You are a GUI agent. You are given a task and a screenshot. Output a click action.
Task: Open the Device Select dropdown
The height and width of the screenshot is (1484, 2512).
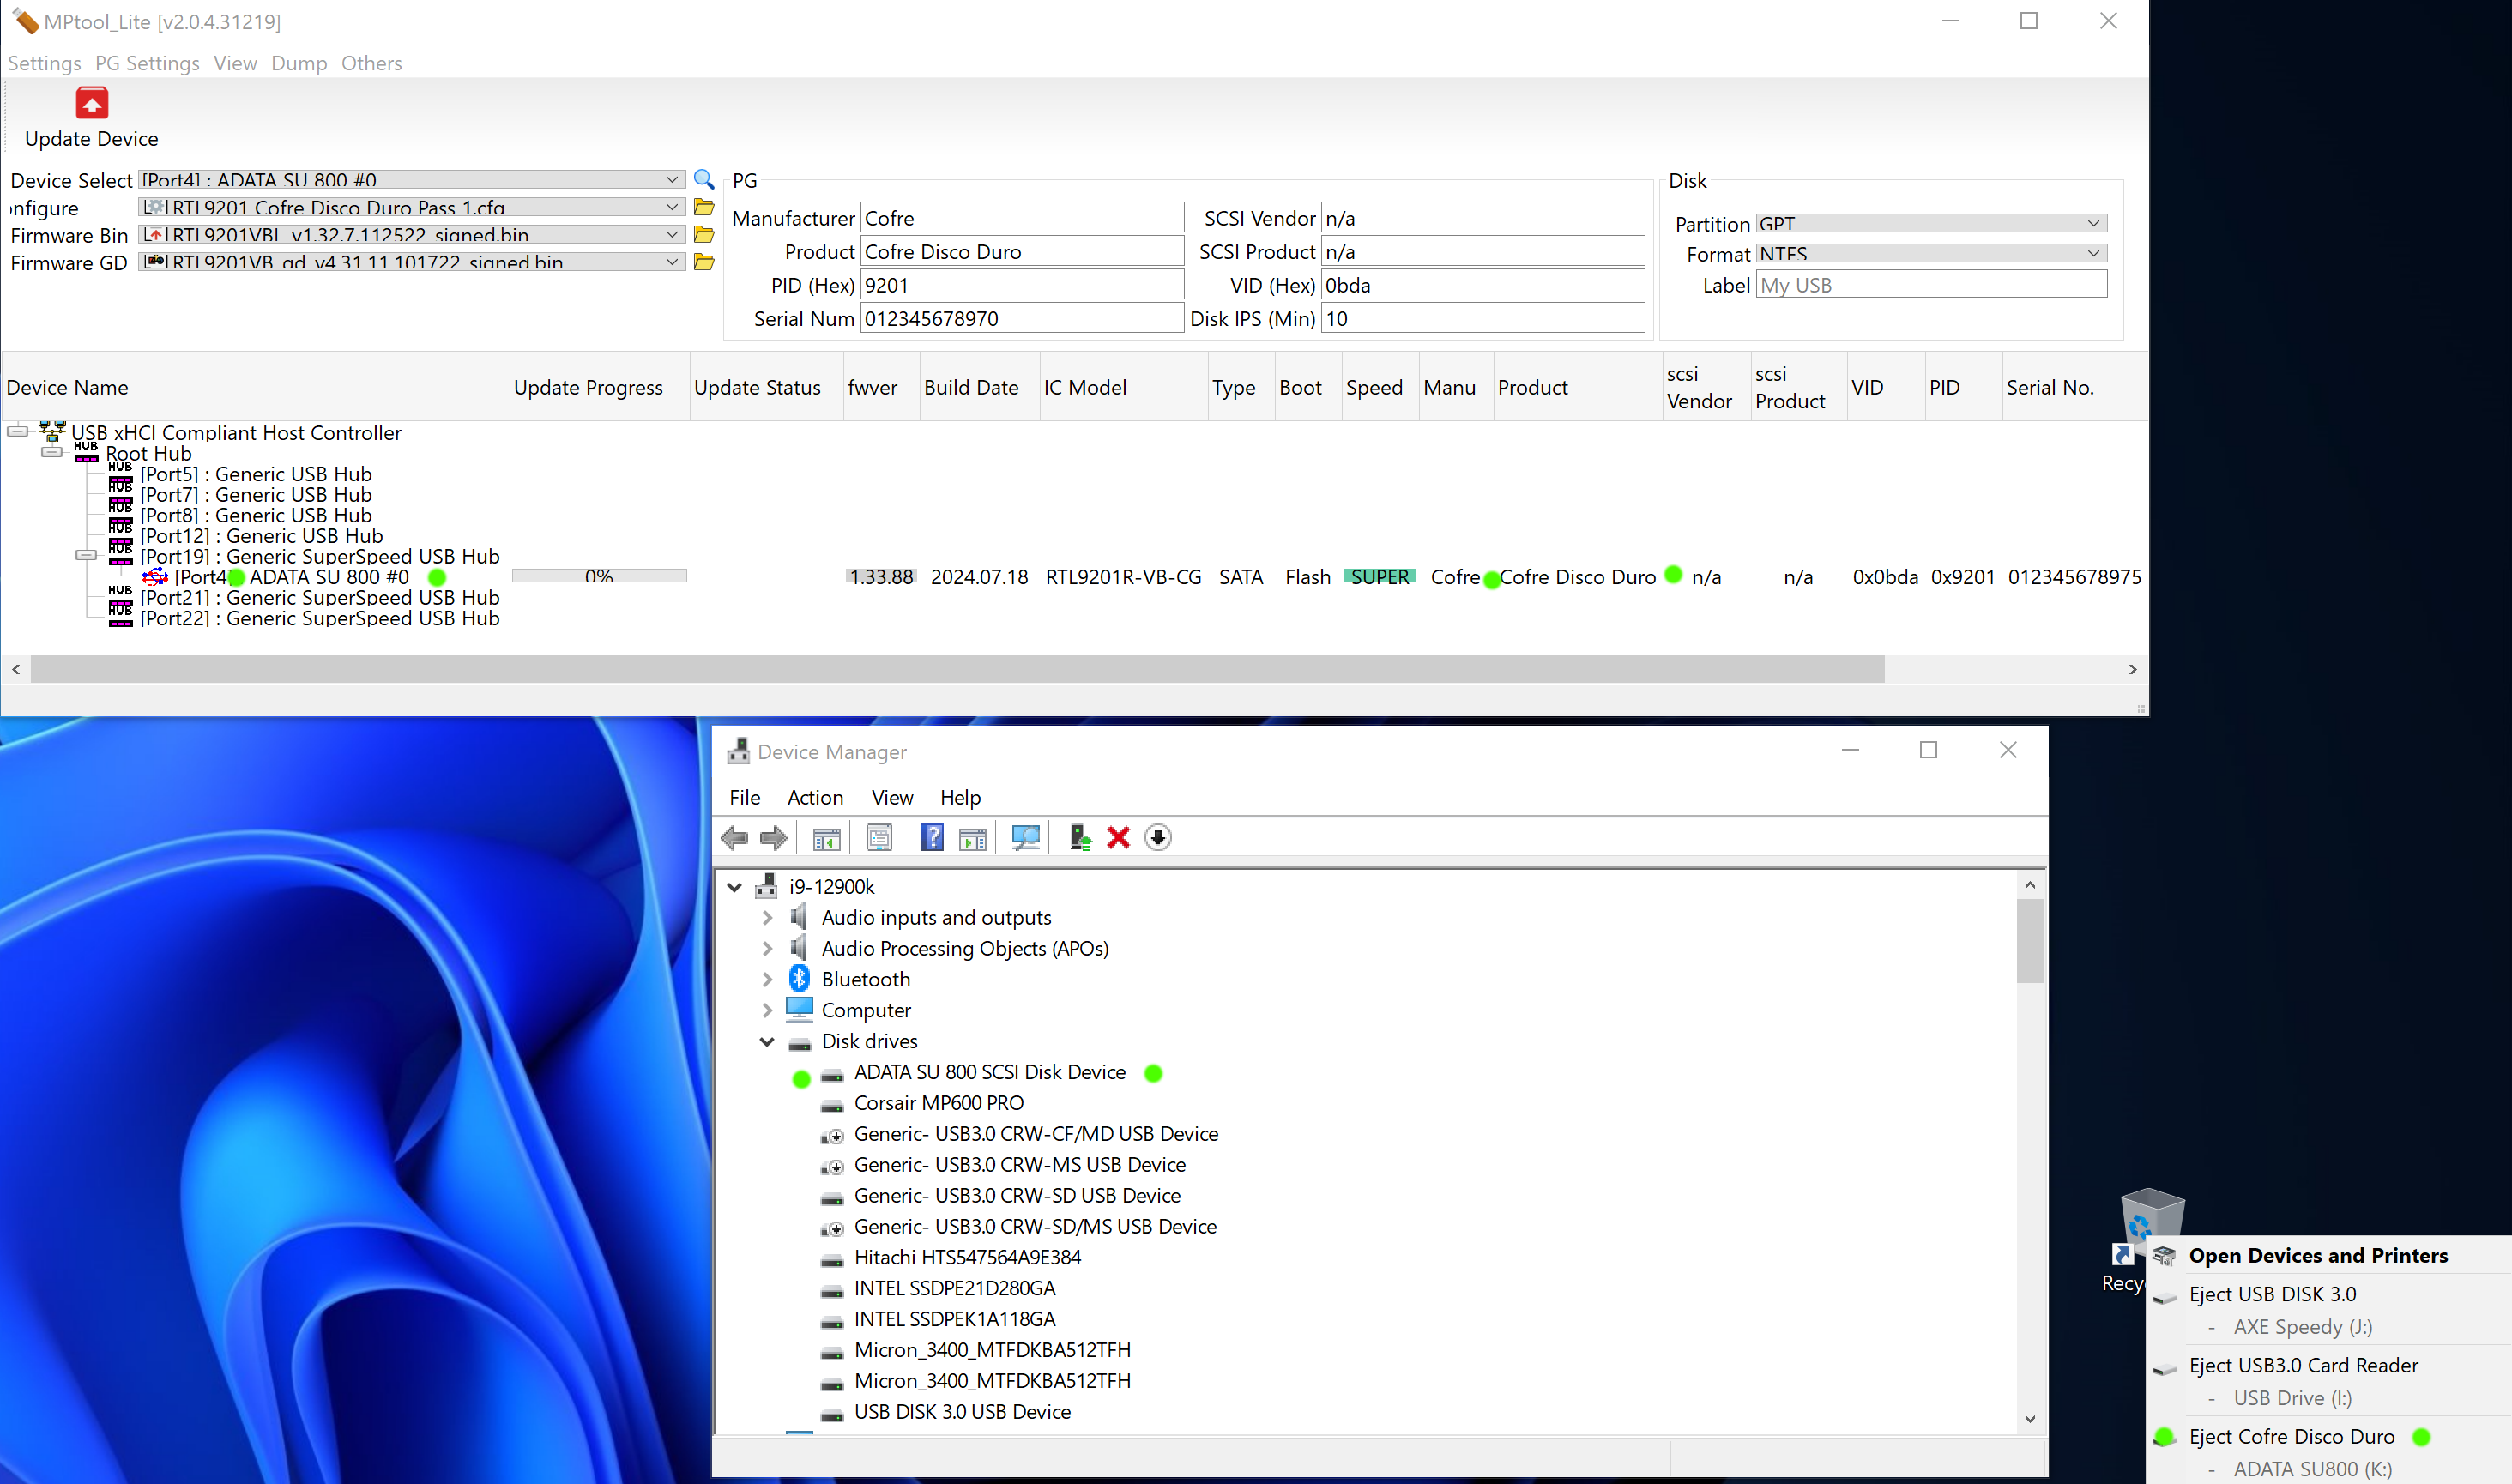(672, 179)
